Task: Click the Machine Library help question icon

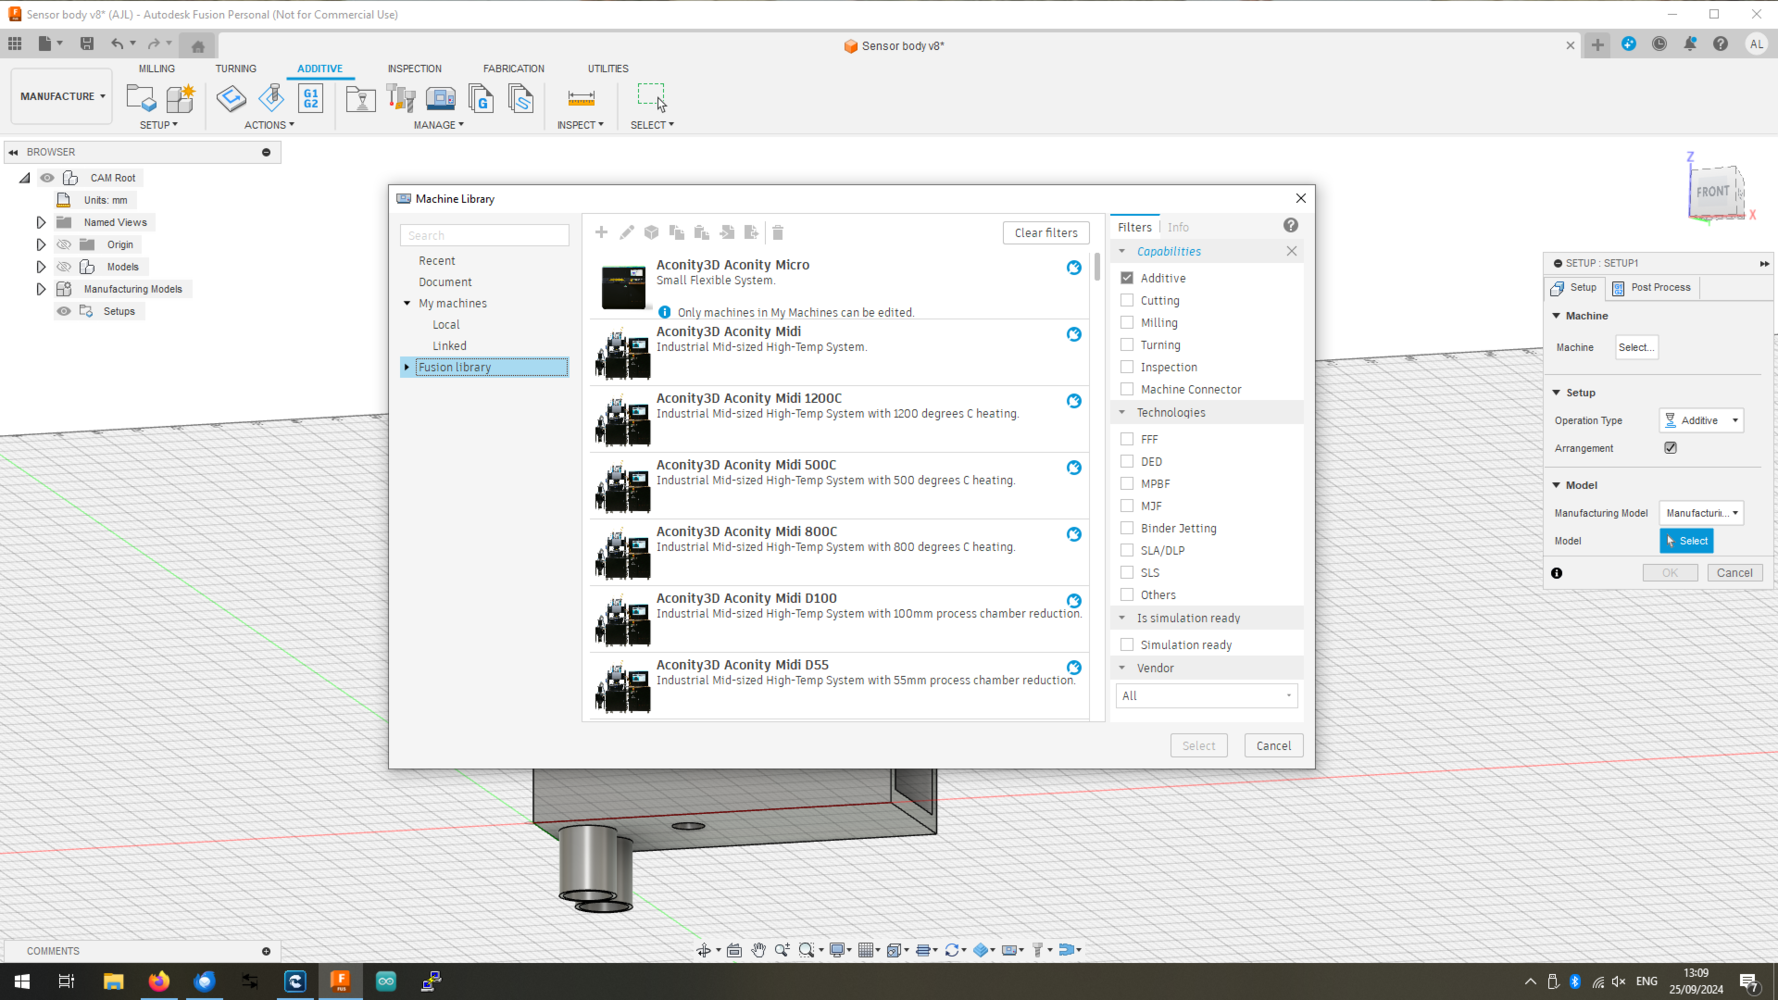Action: 1291,226
